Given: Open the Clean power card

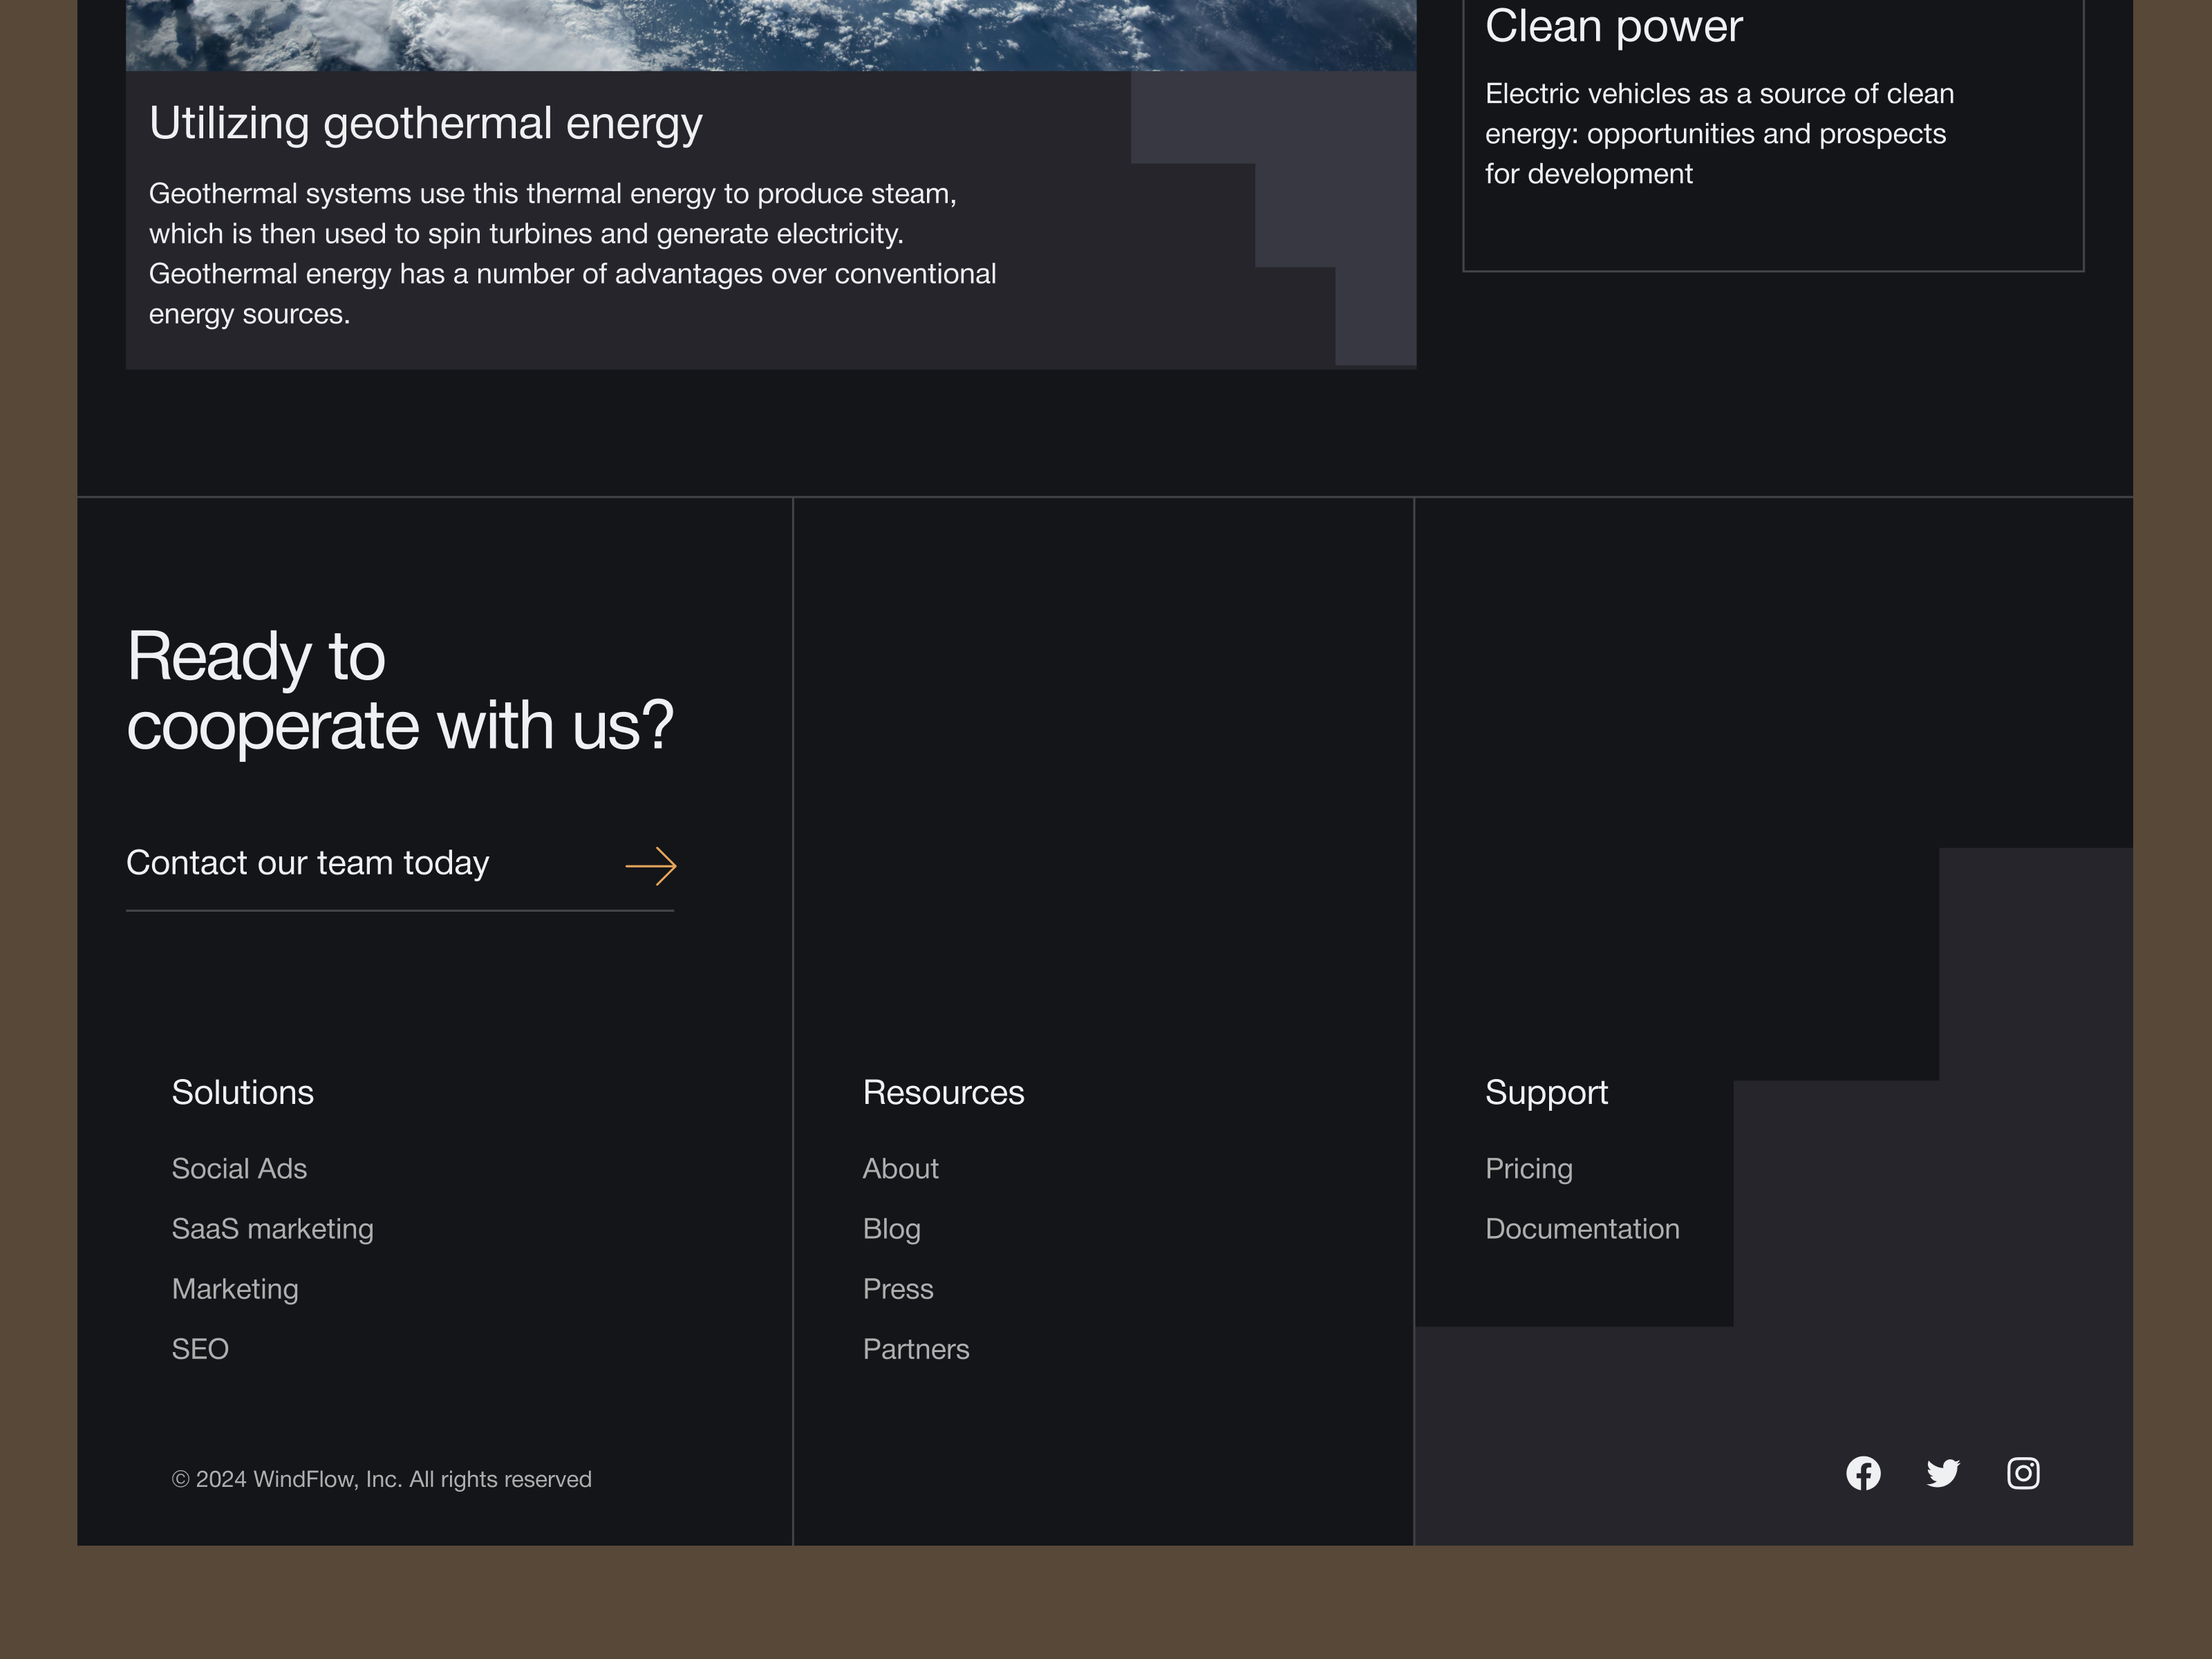Looking at the screenshot, I should pos(1613,26).
